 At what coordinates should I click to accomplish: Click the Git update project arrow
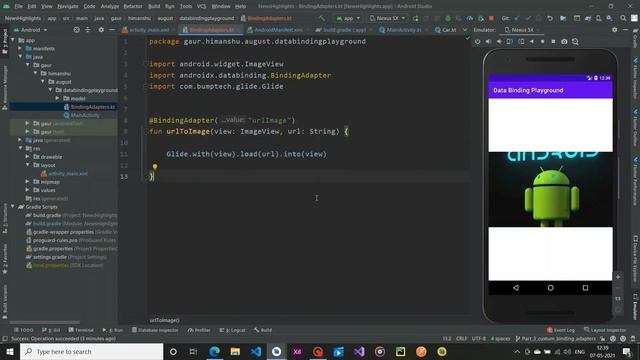pos(517,18)
